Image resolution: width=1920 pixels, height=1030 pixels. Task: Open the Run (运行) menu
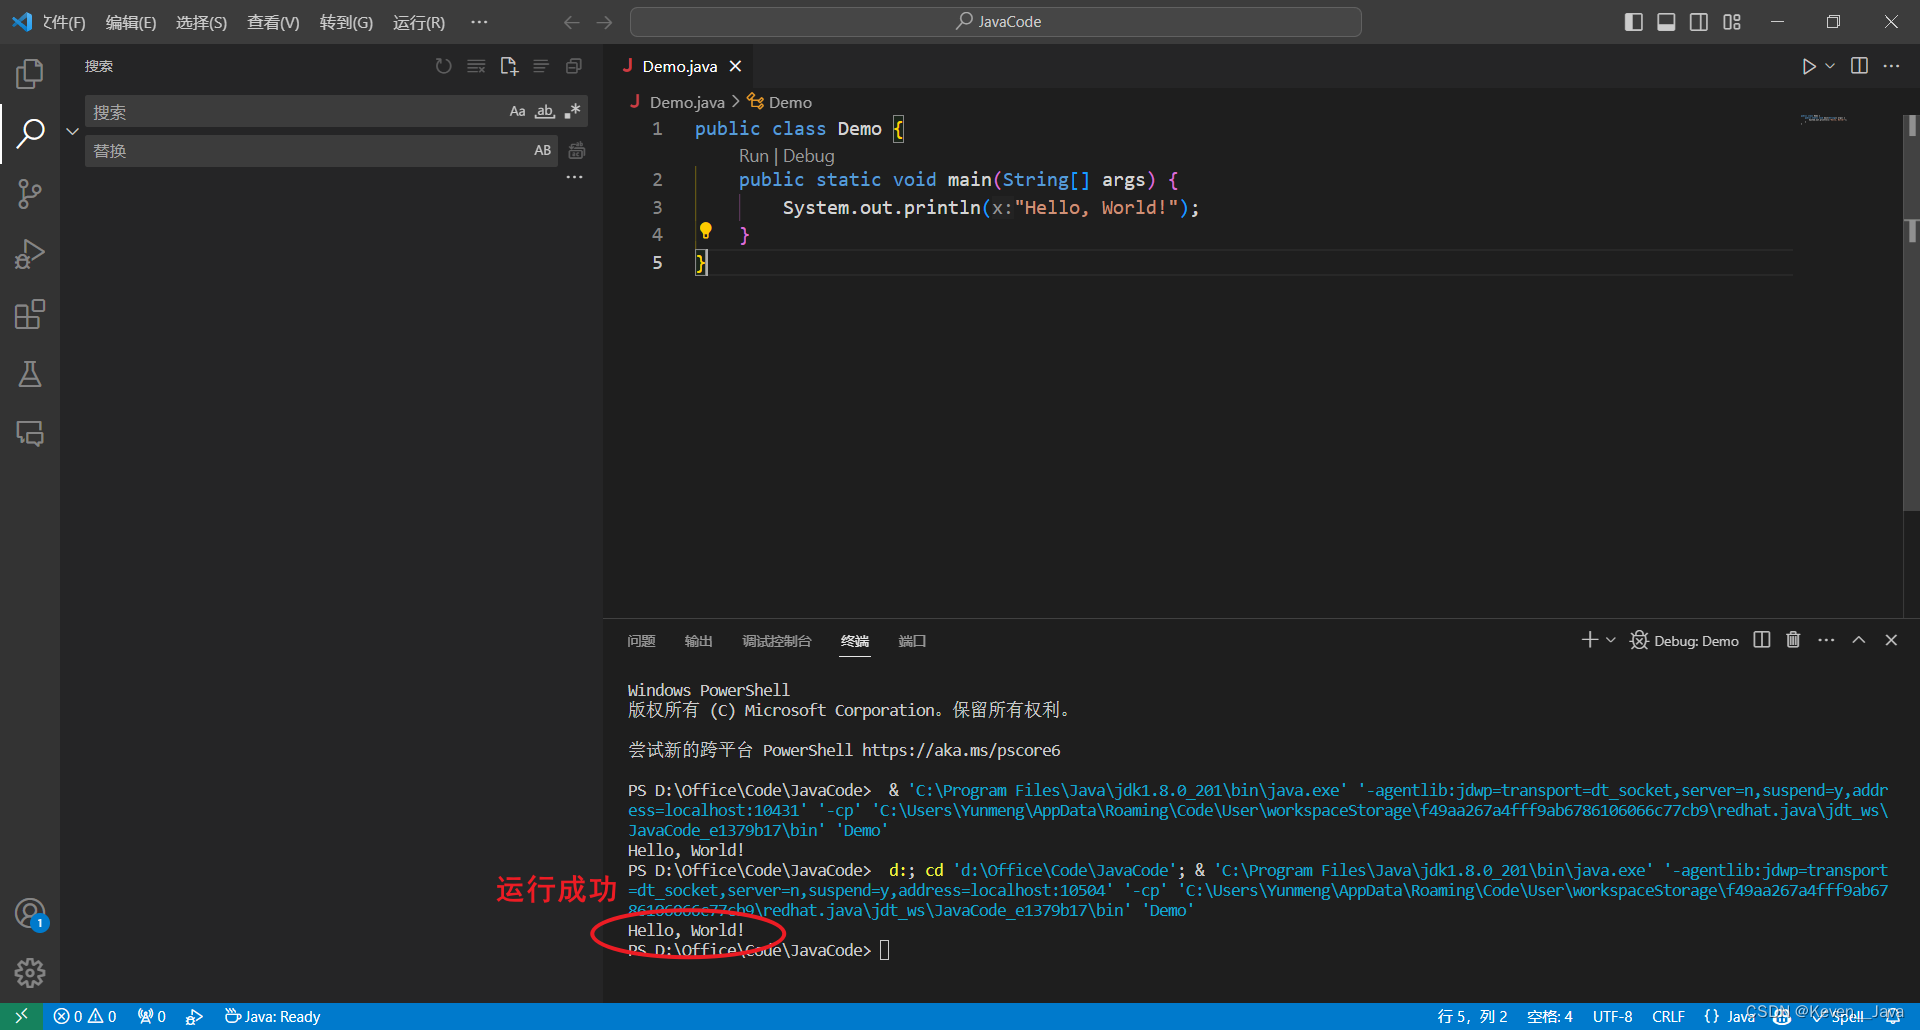click(419, 22)
